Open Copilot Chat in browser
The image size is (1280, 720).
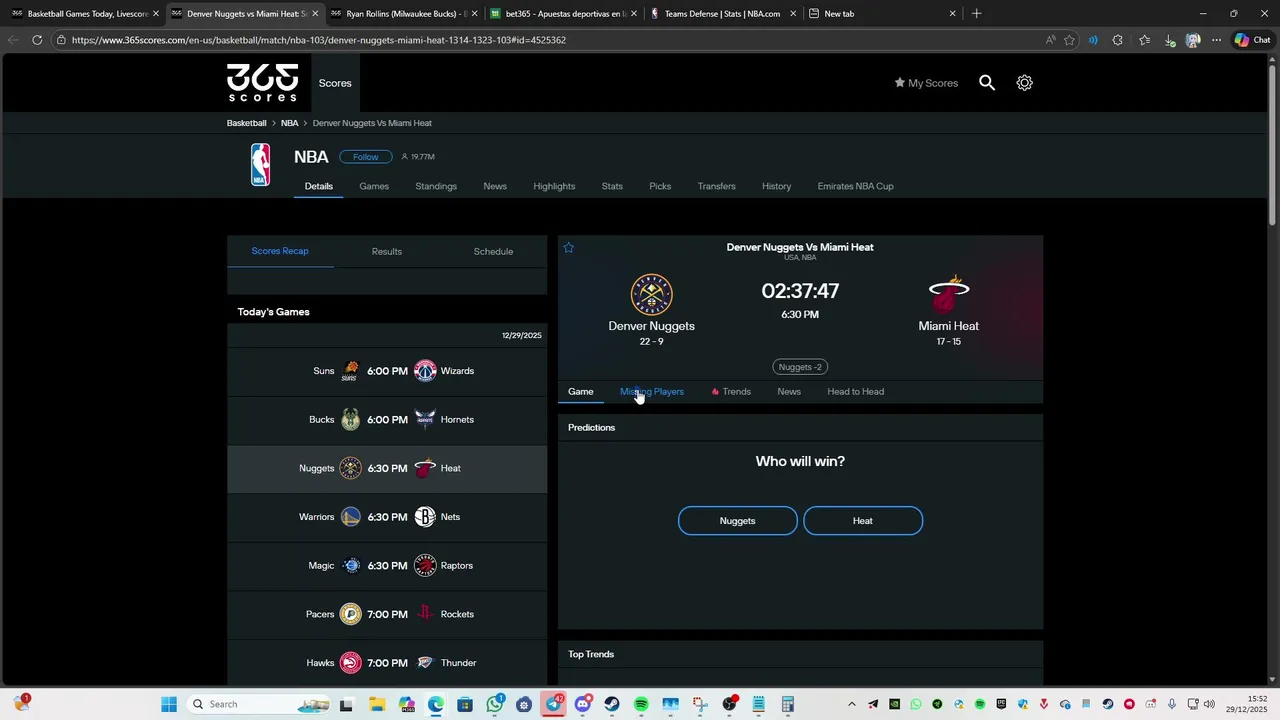click(1252, 40)
